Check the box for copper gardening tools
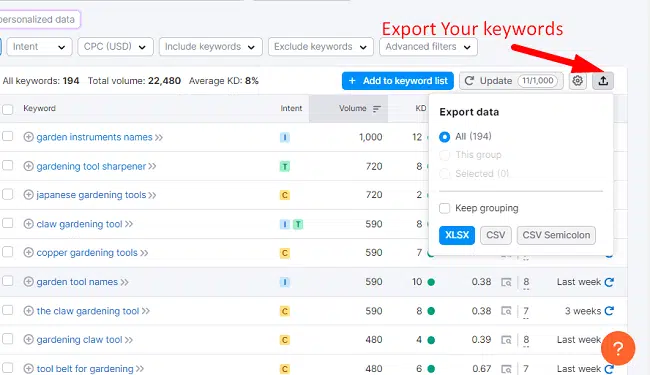This screenshot has width=650, height=375. click(7, 252)
